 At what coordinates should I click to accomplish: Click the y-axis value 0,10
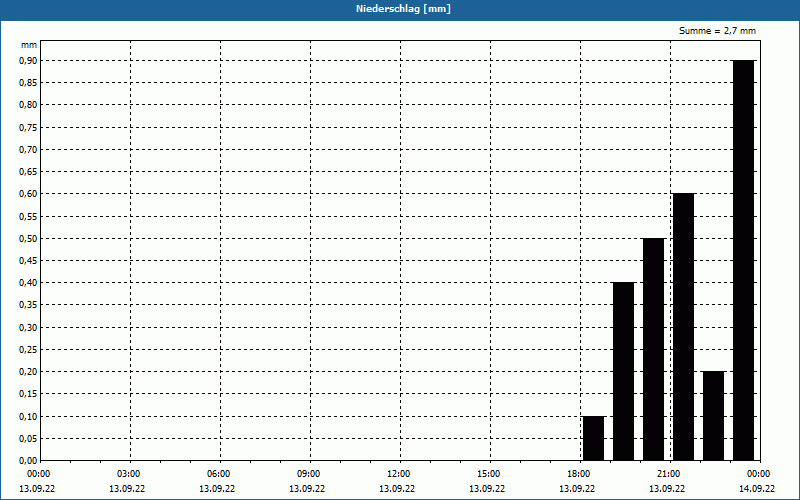(x=28, y=416)
